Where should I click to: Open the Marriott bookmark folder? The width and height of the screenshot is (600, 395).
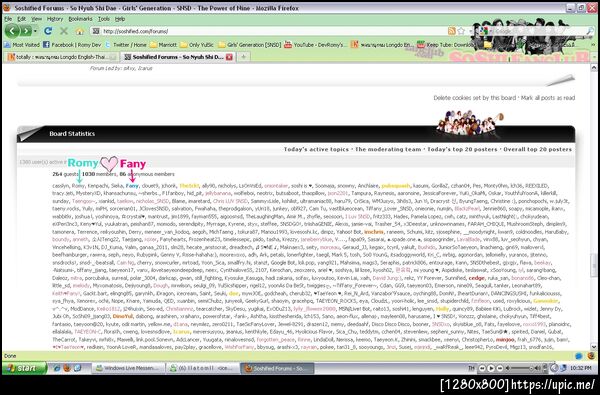click(163, 45)
